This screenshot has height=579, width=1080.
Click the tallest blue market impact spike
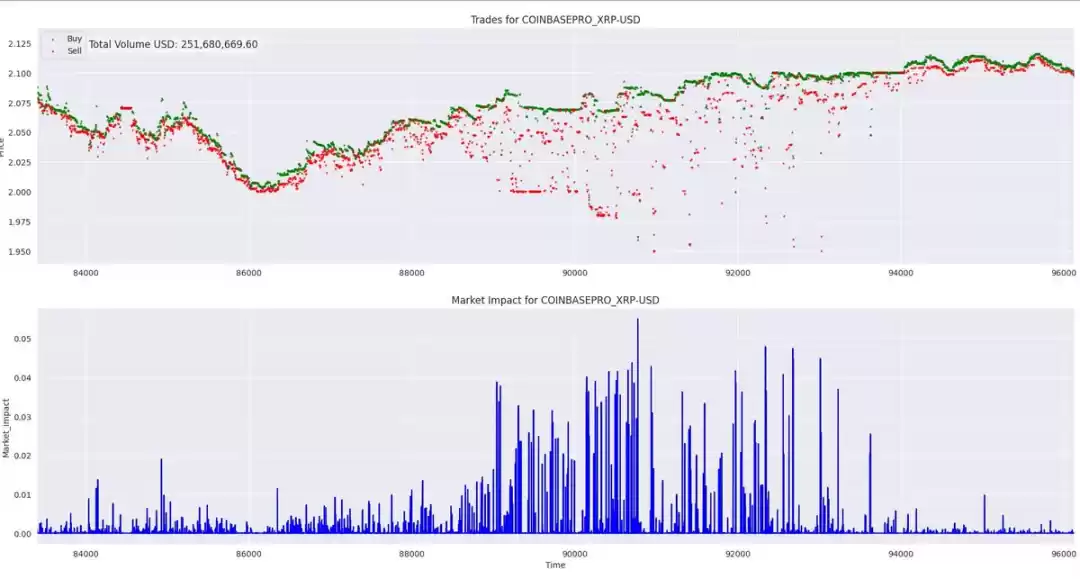click(637, 320)
